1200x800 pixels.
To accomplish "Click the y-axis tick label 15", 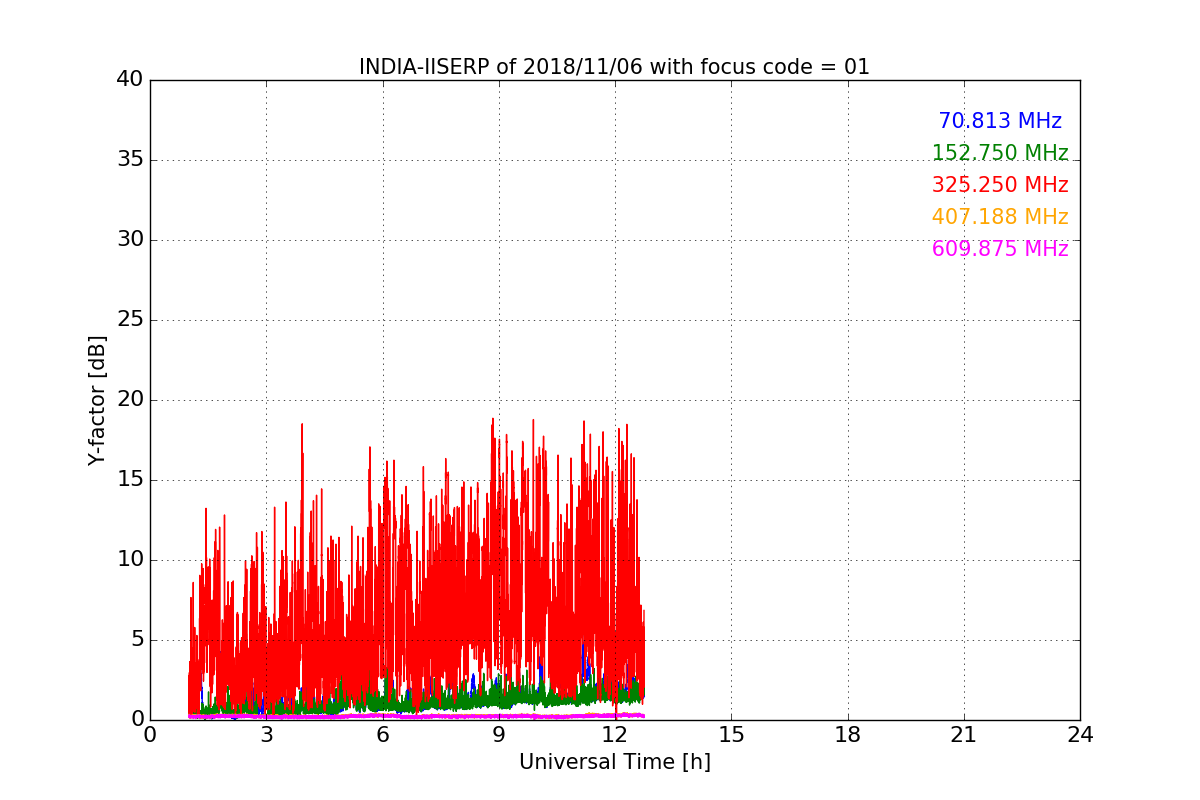I will [x=130, y=480].
